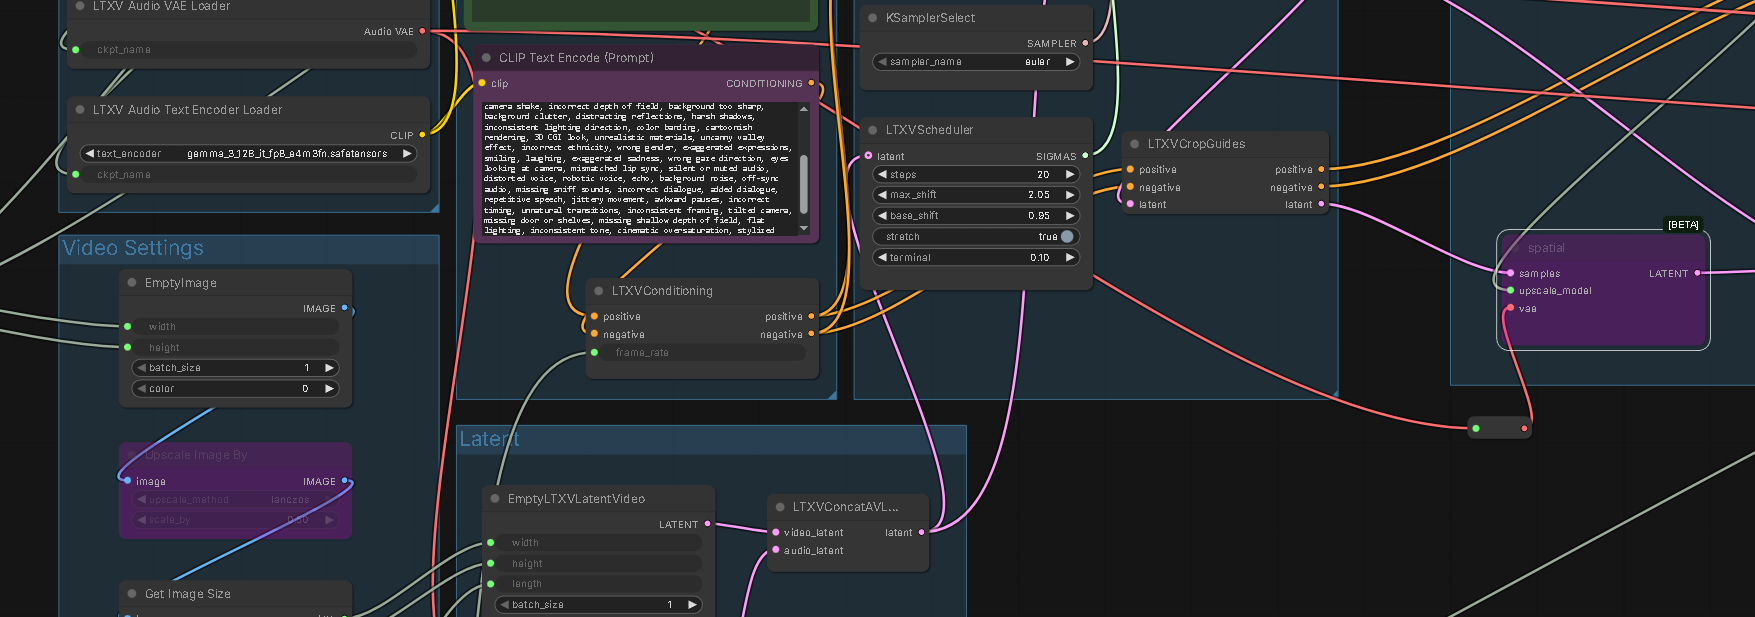The image size is (1755, 617).
Task: Click the clip input socket on CLIP Text Encode
Action: click(482, 83)
